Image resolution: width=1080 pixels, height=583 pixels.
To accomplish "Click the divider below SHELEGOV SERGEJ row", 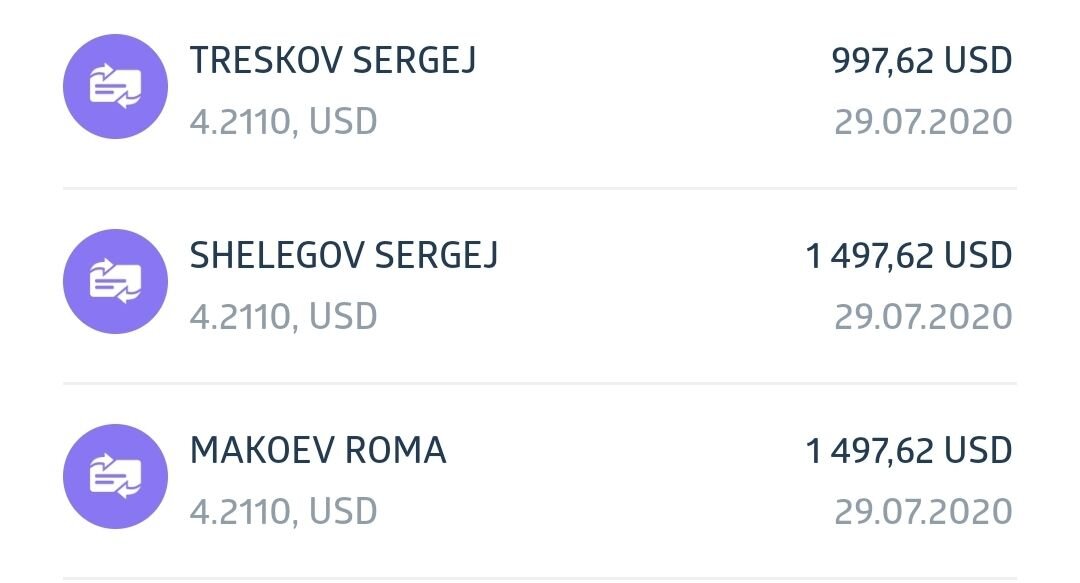I will 540,383.
